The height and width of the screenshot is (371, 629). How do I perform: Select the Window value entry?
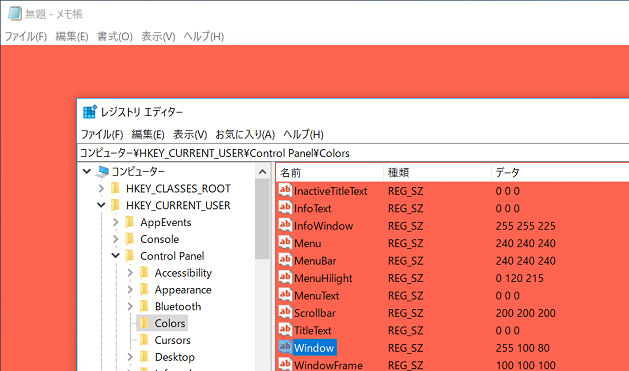(x=314, y=348)
